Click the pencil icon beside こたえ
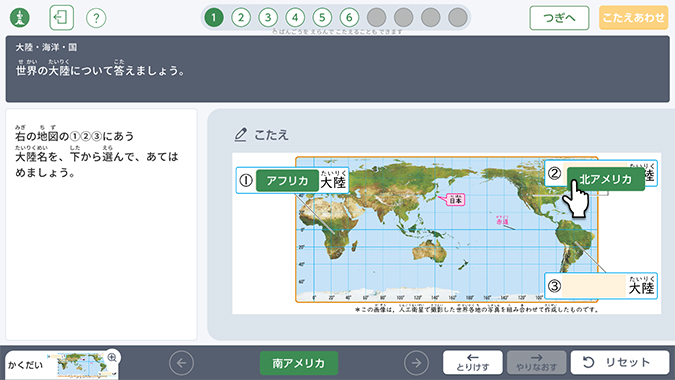 (x=241, y=135)
